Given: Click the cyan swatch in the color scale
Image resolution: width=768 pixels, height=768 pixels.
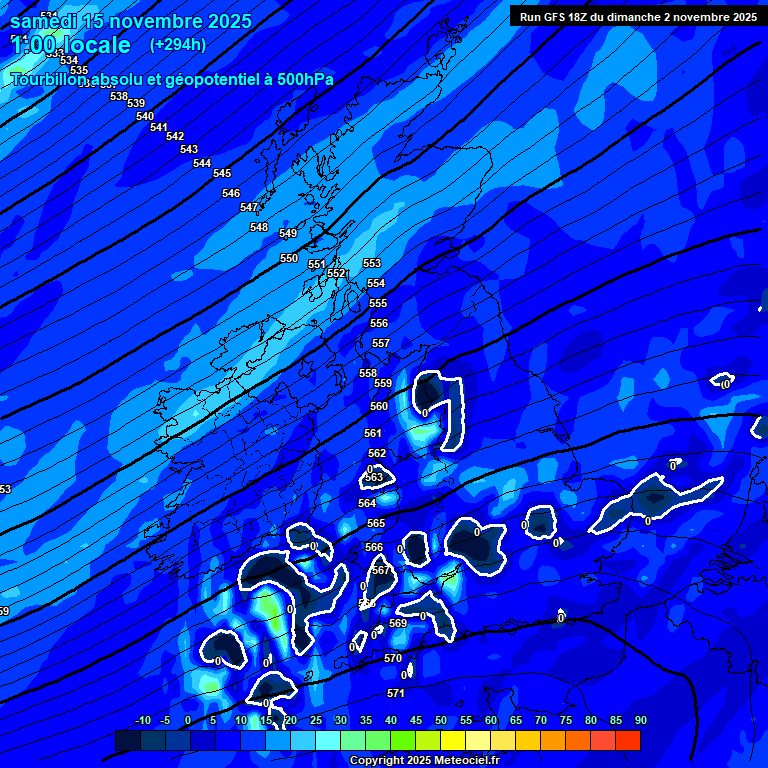Looking at the screenshot, I should point(328,740).
